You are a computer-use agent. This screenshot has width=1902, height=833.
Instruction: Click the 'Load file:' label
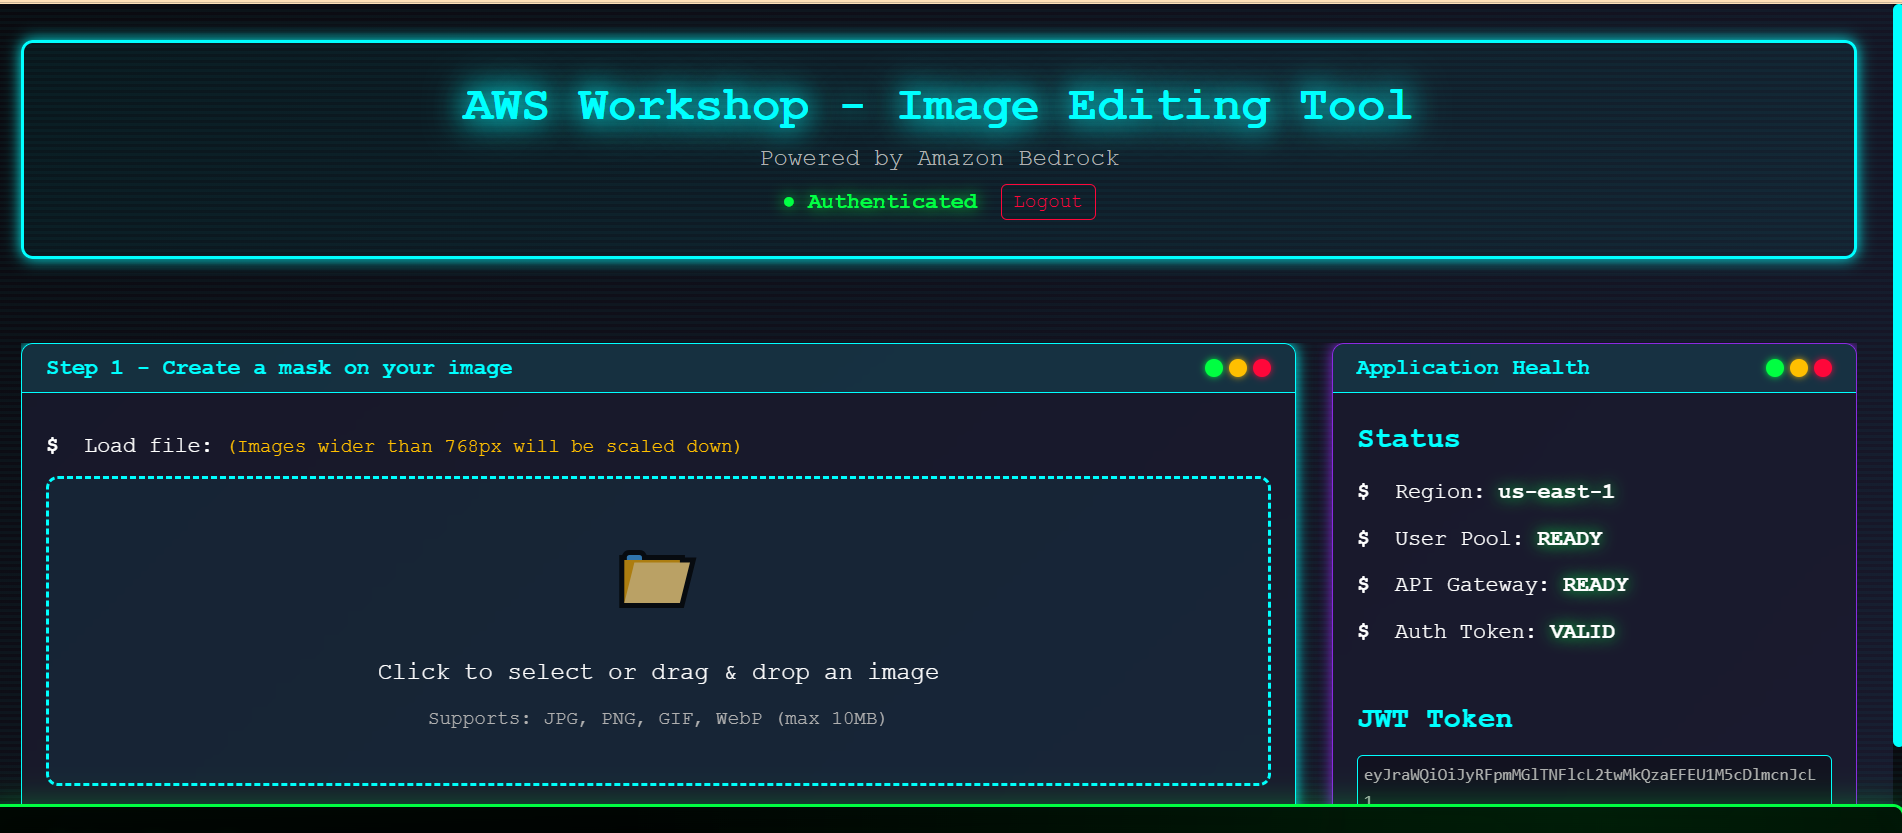148,446
